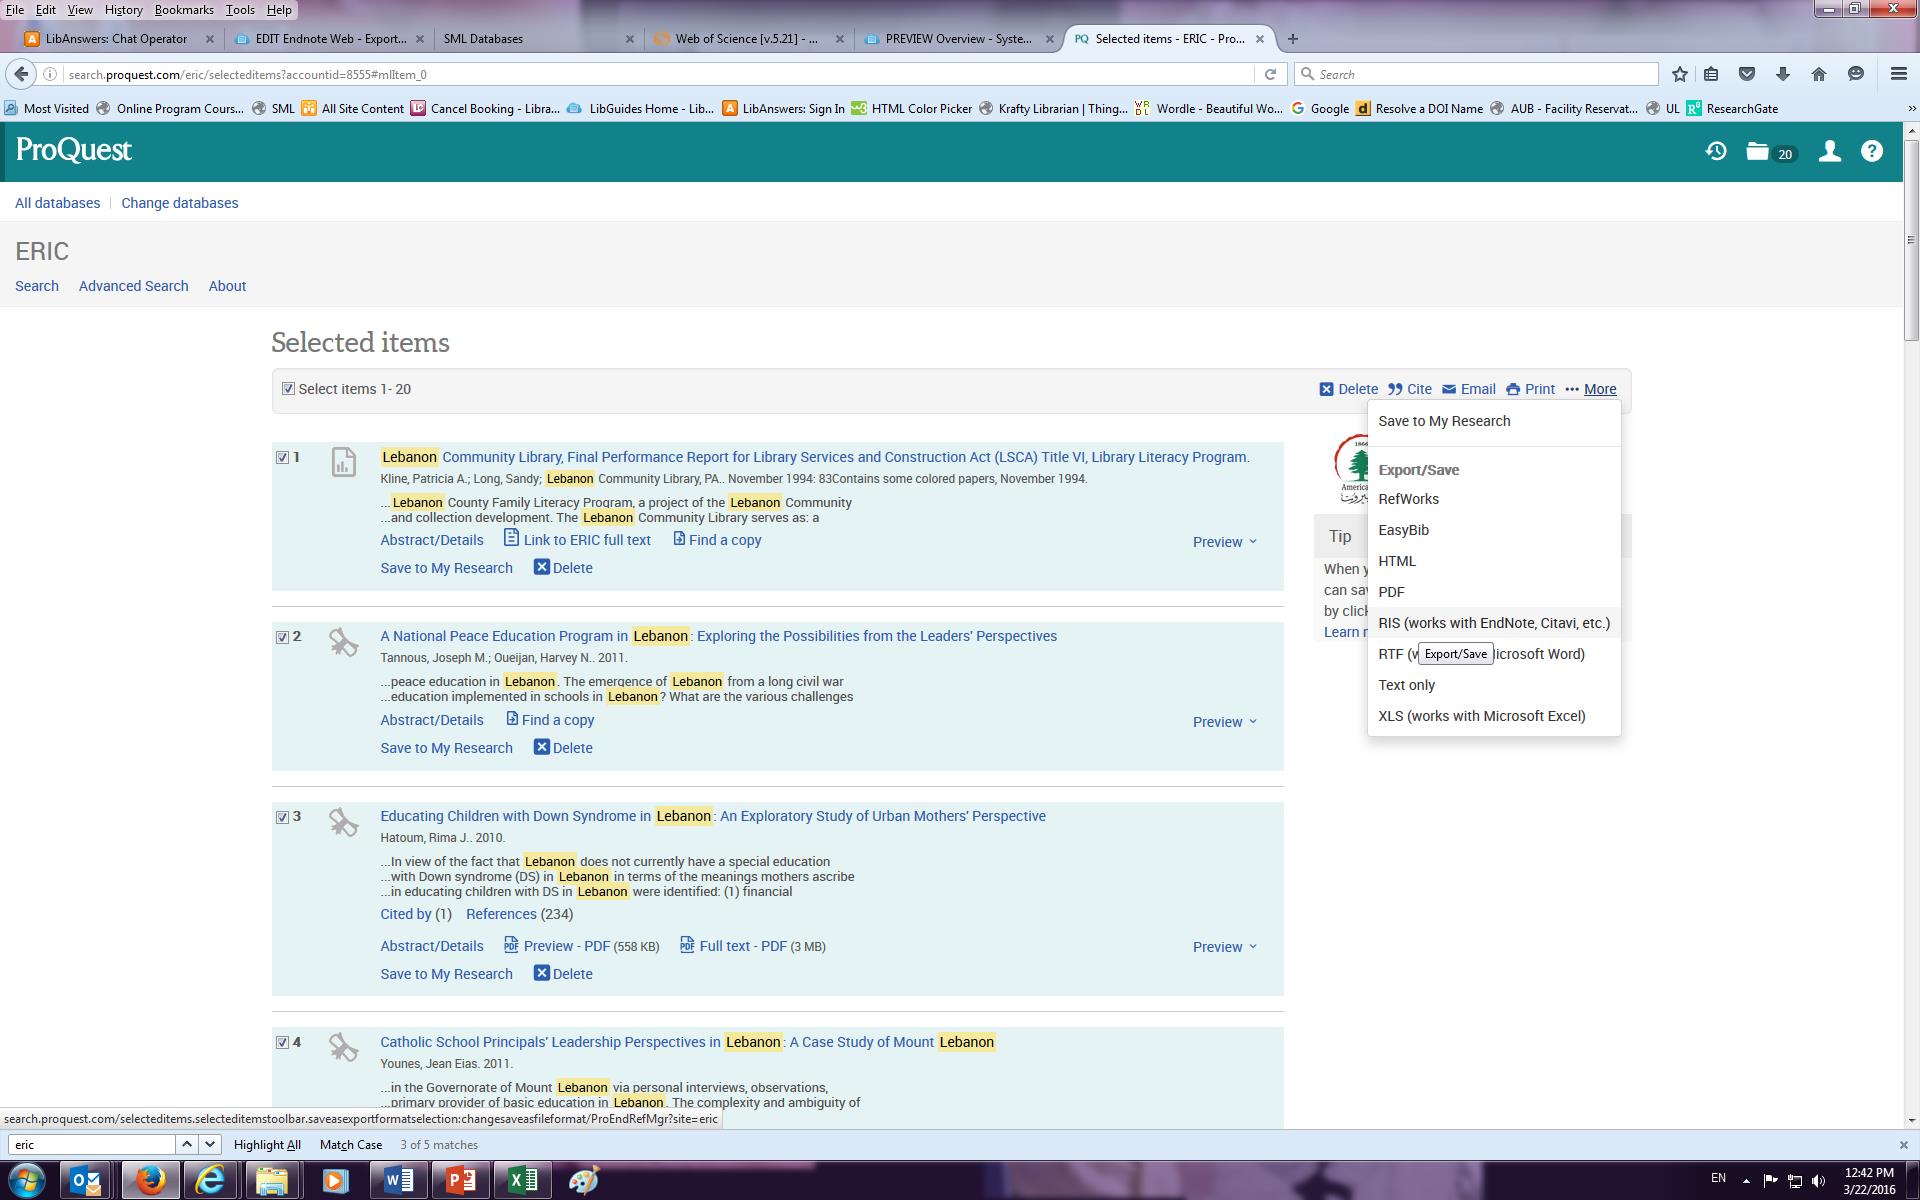Toggle the More dropdown menu
Viewport: 1920px width, 1200px height.
(x=1599, y=389)
